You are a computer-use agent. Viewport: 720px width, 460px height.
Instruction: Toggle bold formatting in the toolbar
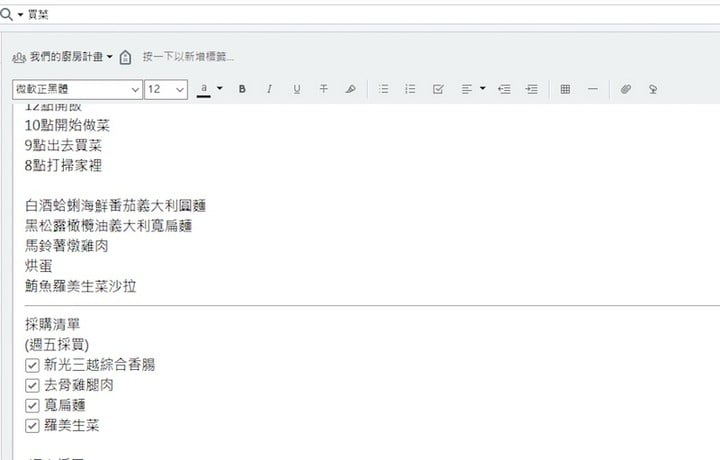coord(242,89)
